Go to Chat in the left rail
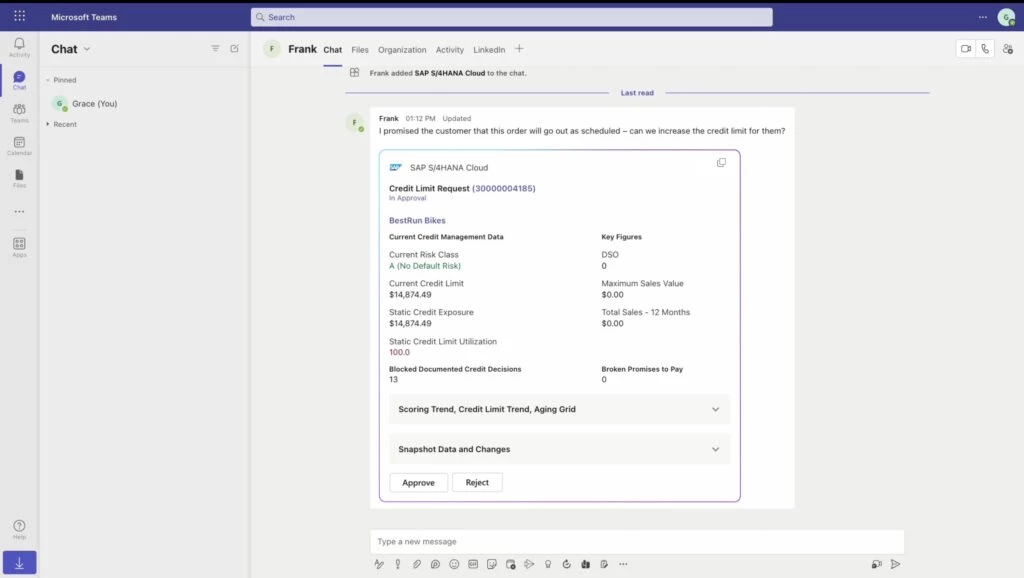Image resolution: width=1024 pixels, height=578 pixels. 19,80
